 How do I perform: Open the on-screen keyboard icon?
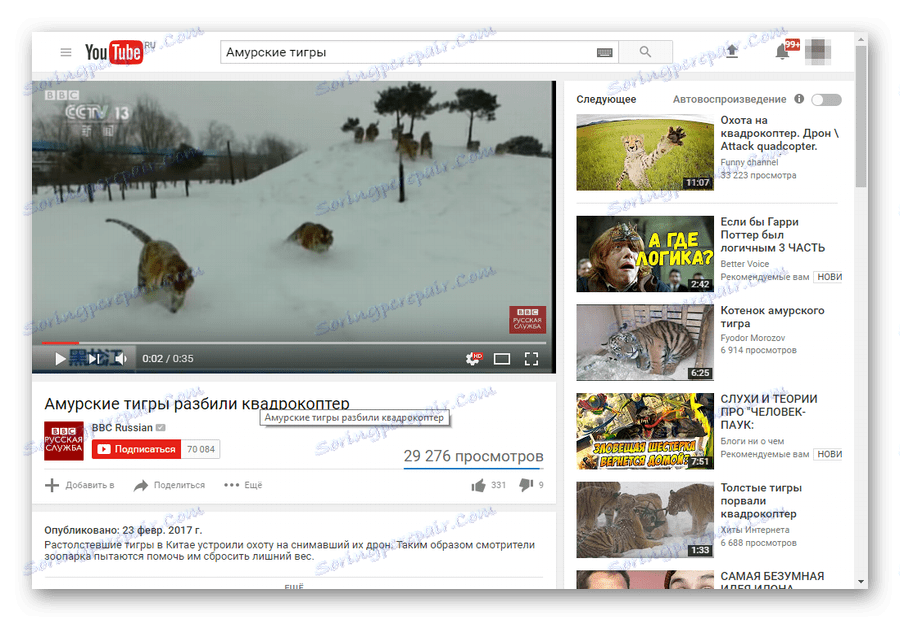click(x=604, y=52)
